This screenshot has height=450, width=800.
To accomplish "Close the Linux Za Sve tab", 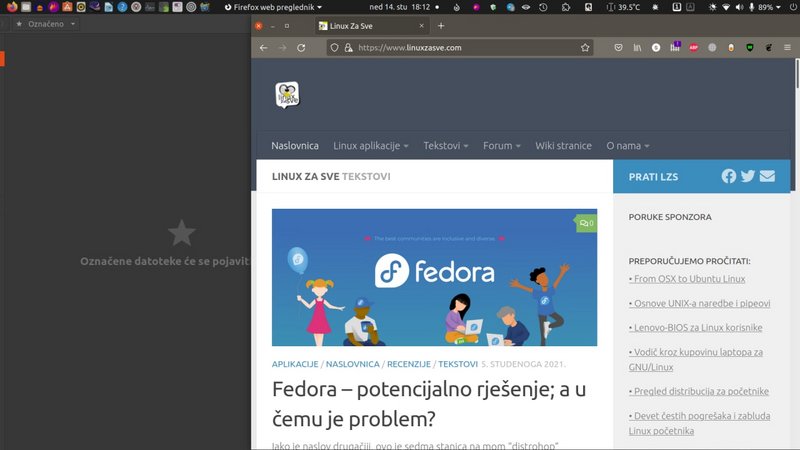I will (x=421, y=26).
